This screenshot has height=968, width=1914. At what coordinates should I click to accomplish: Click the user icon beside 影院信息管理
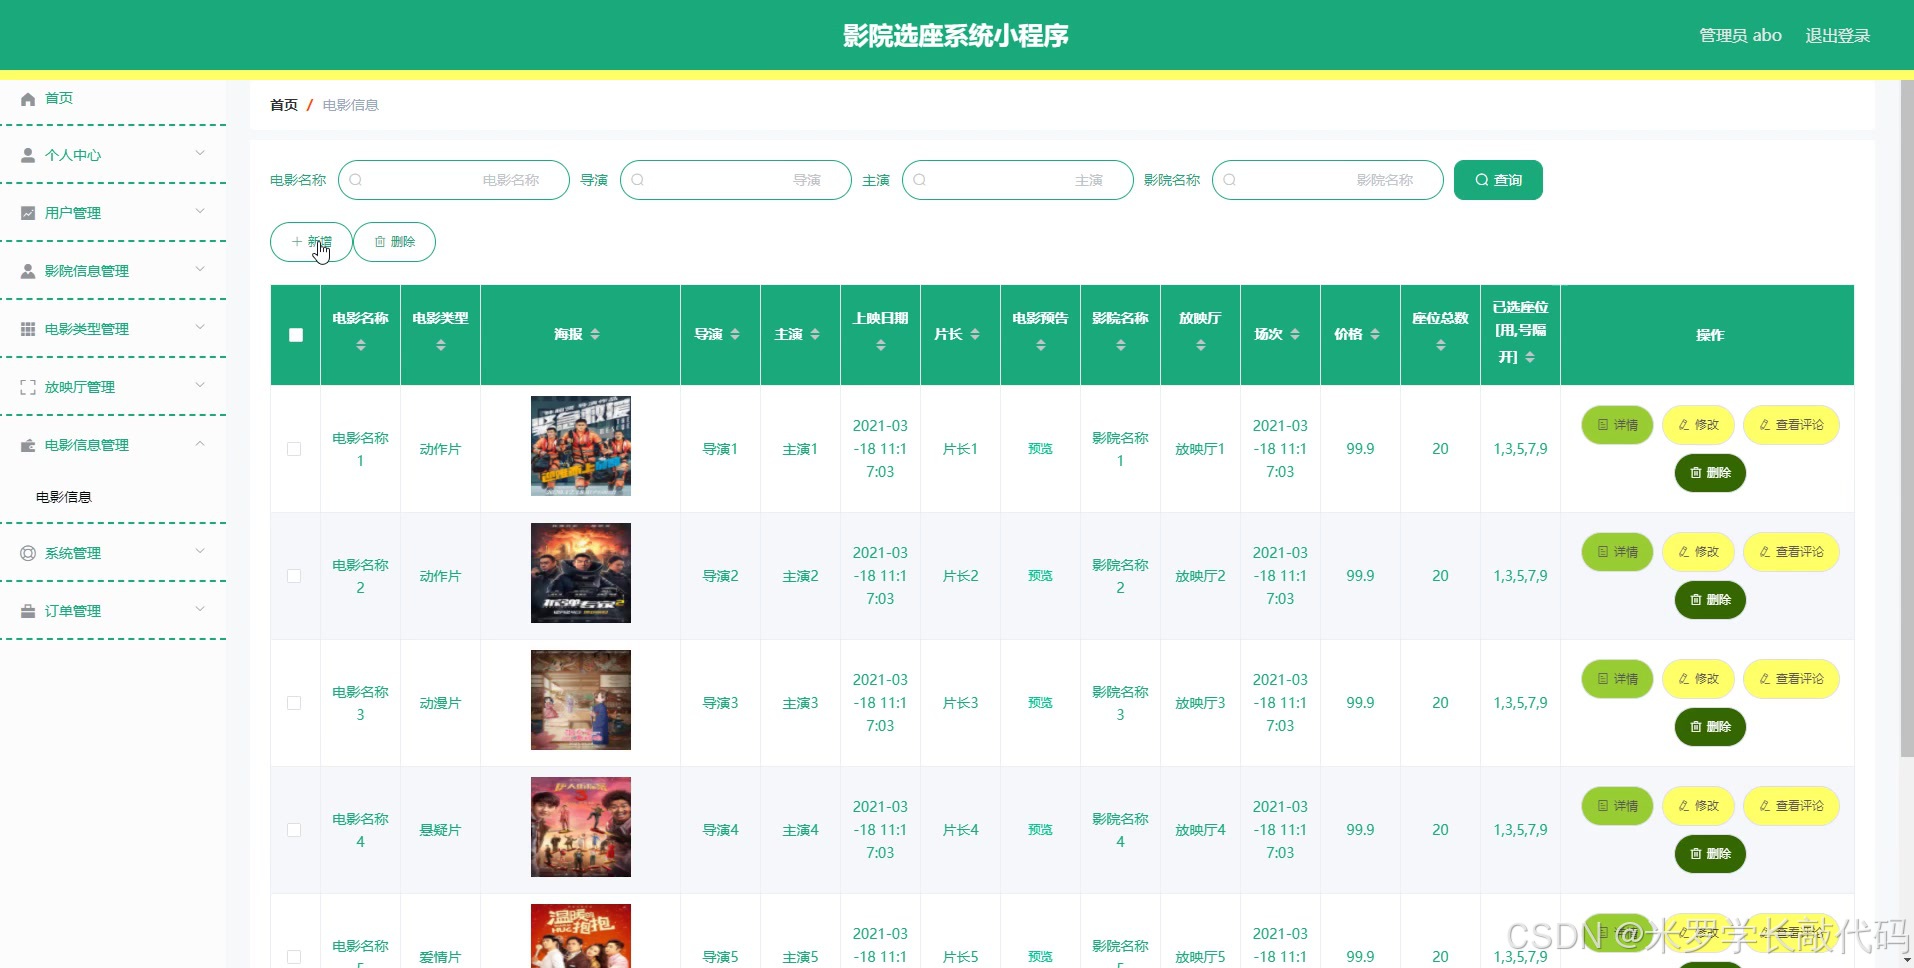[x=28, y=271]
